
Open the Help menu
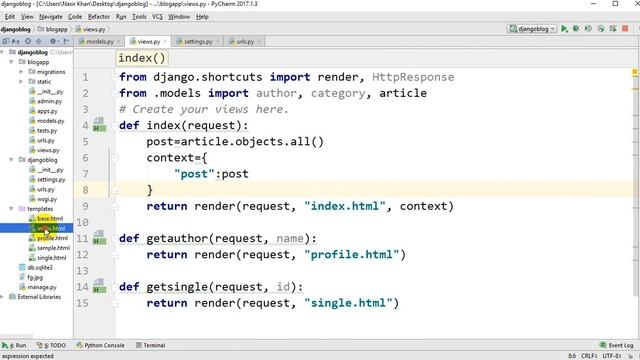[202, 17]
